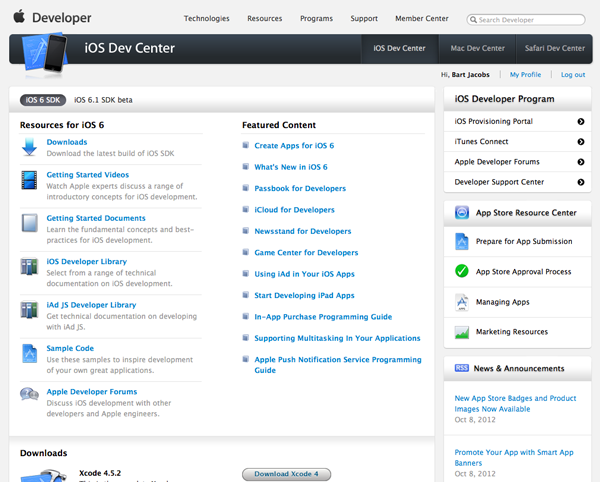Open Apple Push Notification Service Programming Guide

click(x=338, y=365)
